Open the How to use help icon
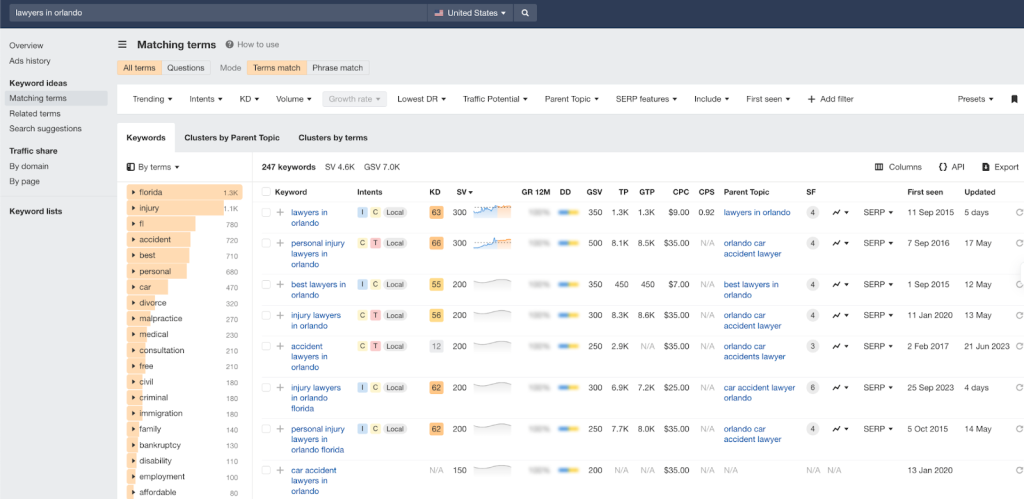1024x499 pixels. click(x=229, y=44)
